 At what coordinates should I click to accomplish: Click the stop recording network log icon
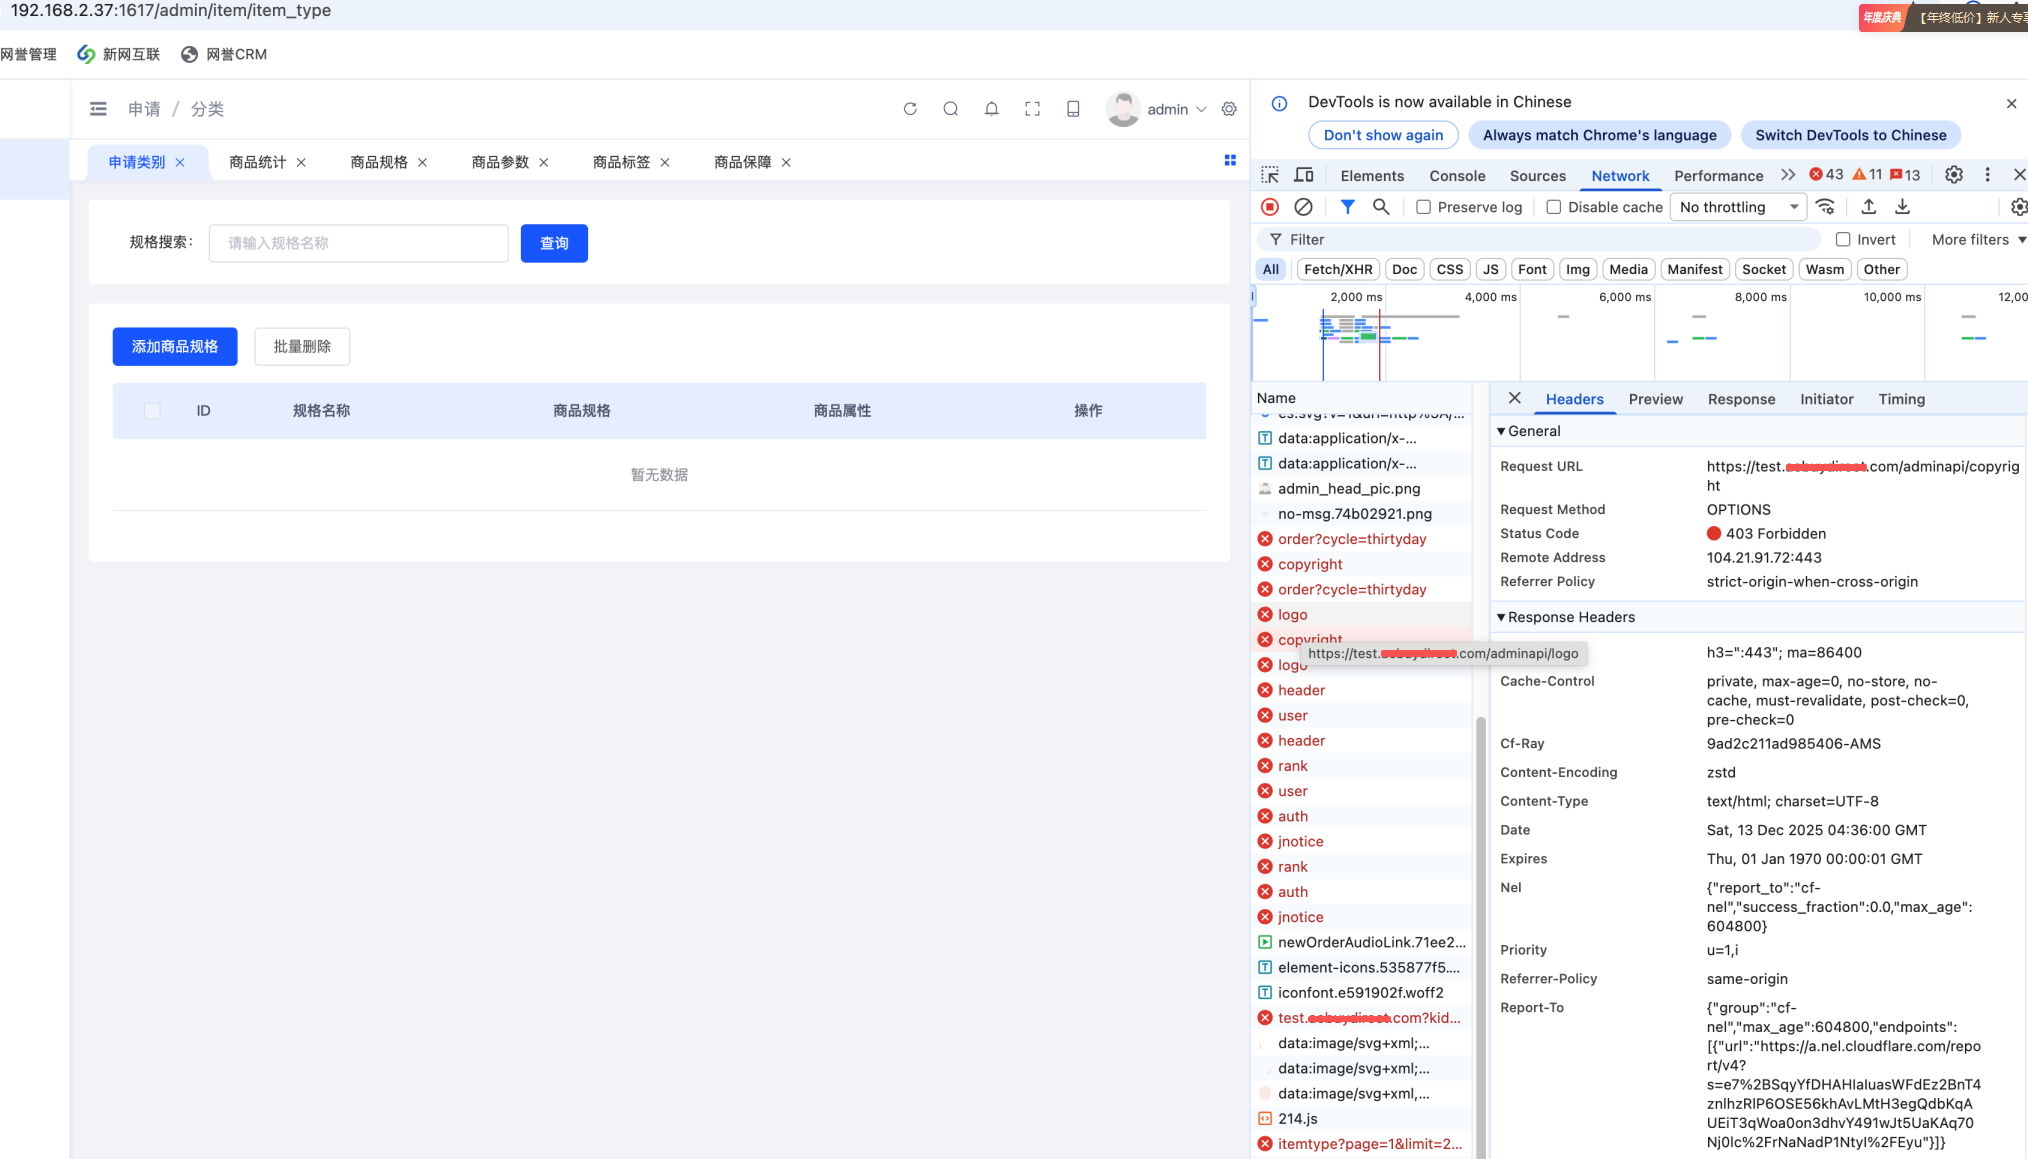point(1270,207)
